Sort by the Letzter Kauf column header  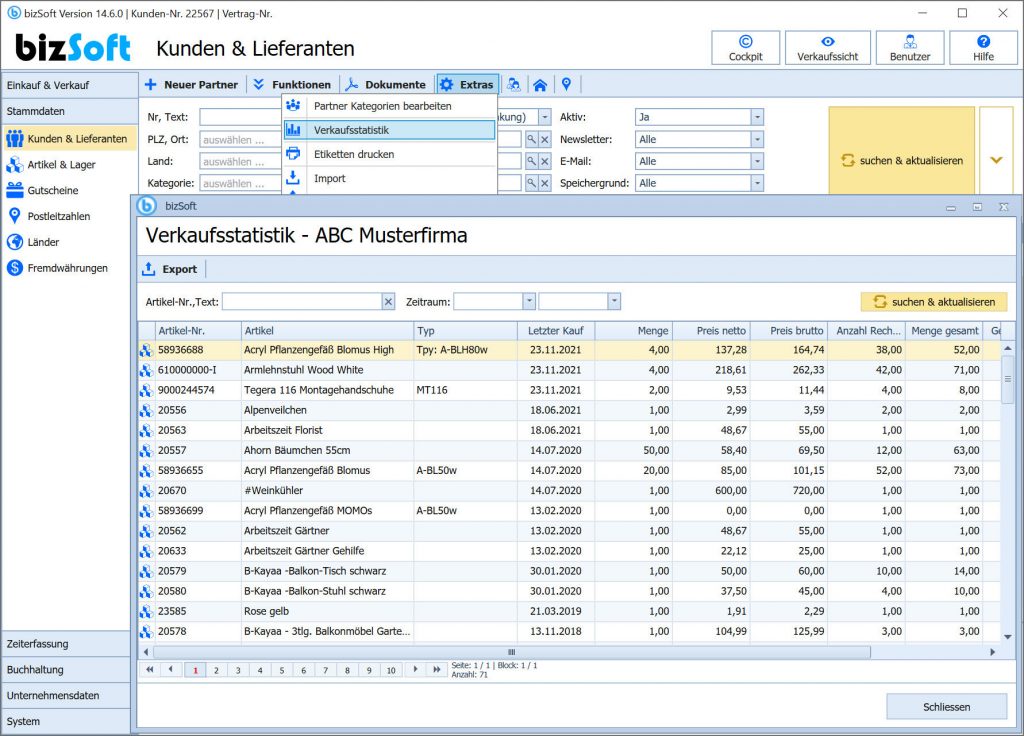pos(556,330)
